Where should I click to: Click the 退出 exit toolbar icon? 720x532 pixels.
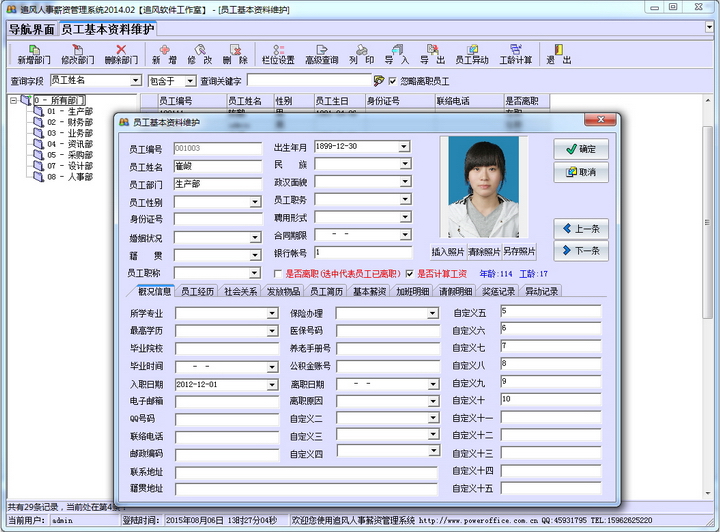(x=559, y=54)
